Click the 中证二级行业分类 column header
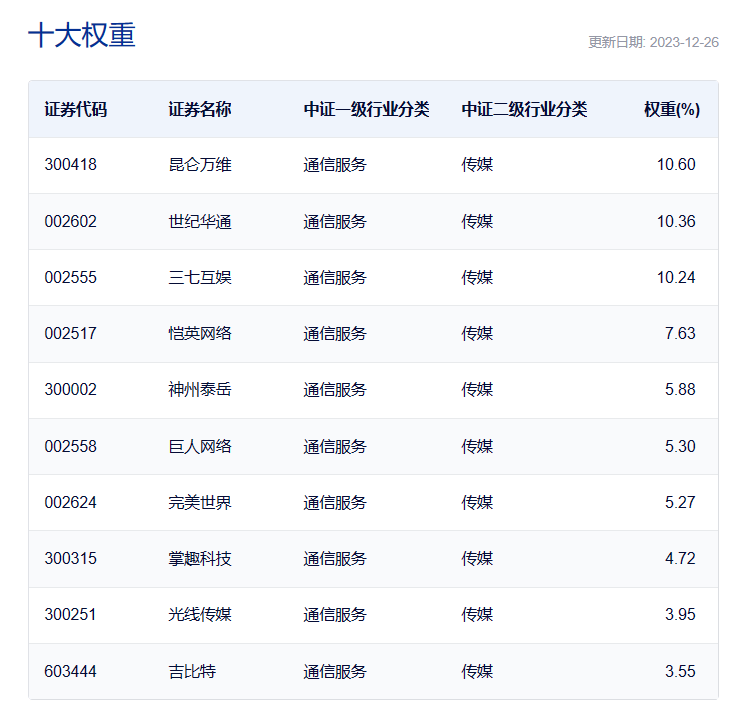This screenshot has width=734, height=704. click(x=524, y=110)
